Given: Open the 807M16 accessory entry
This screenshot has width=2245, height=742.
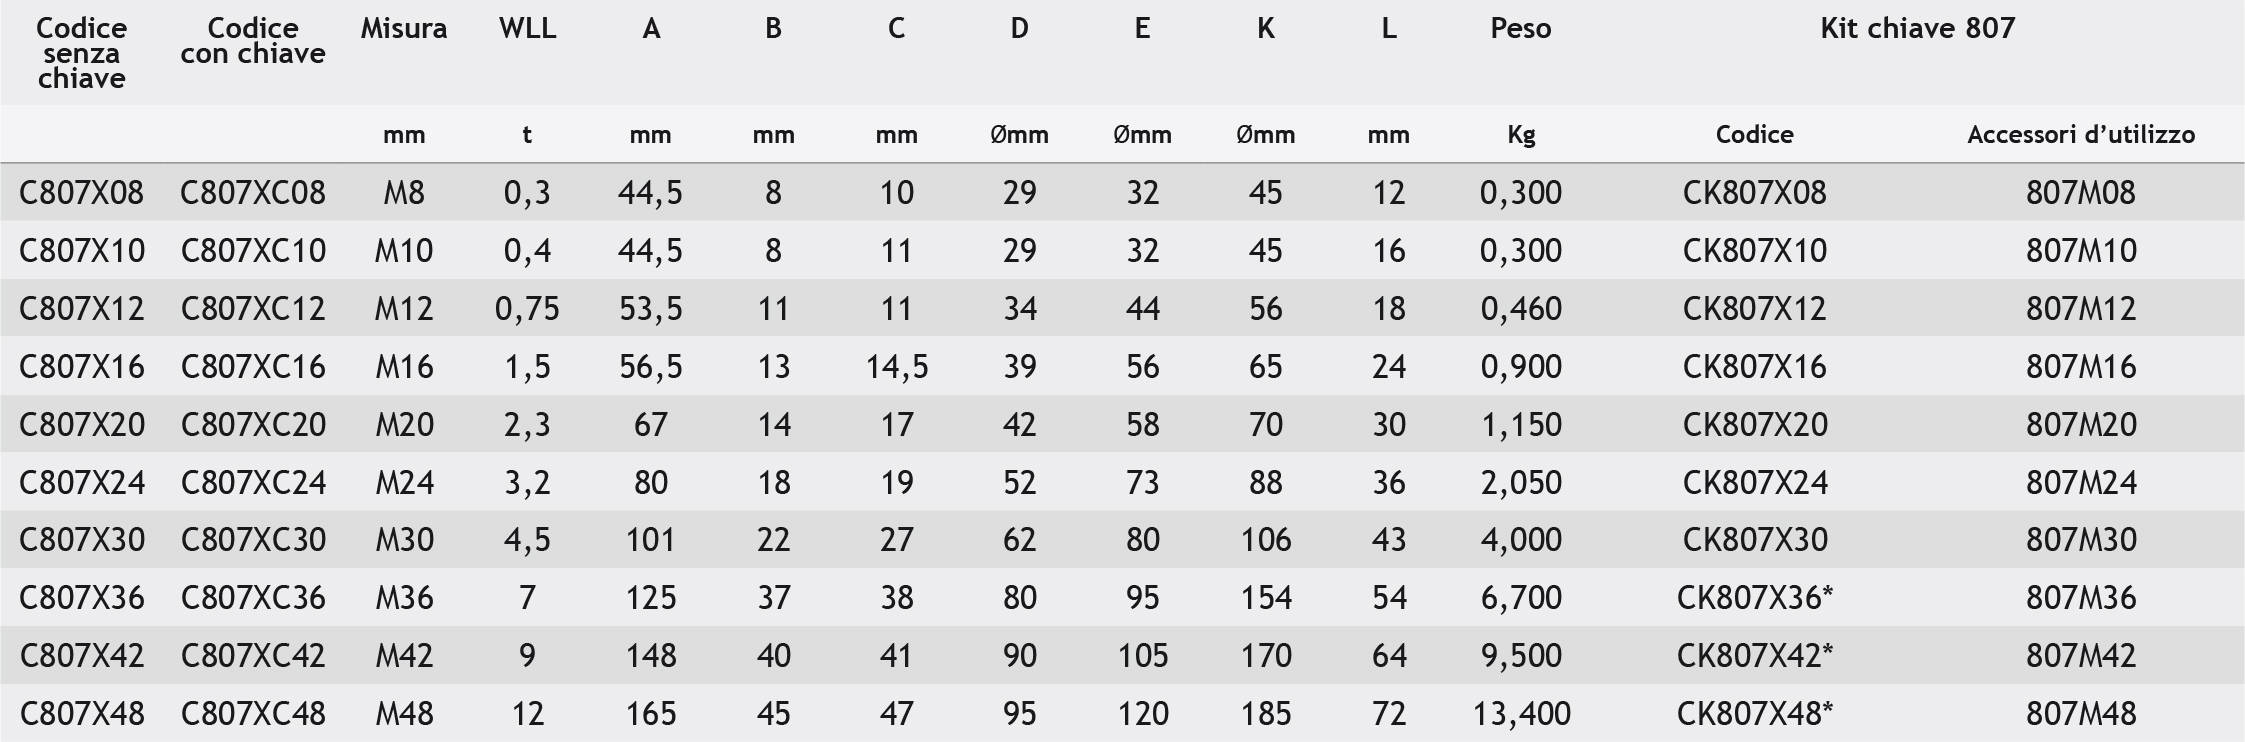Looking at the screenshot, I should [x=2081, y=366].
